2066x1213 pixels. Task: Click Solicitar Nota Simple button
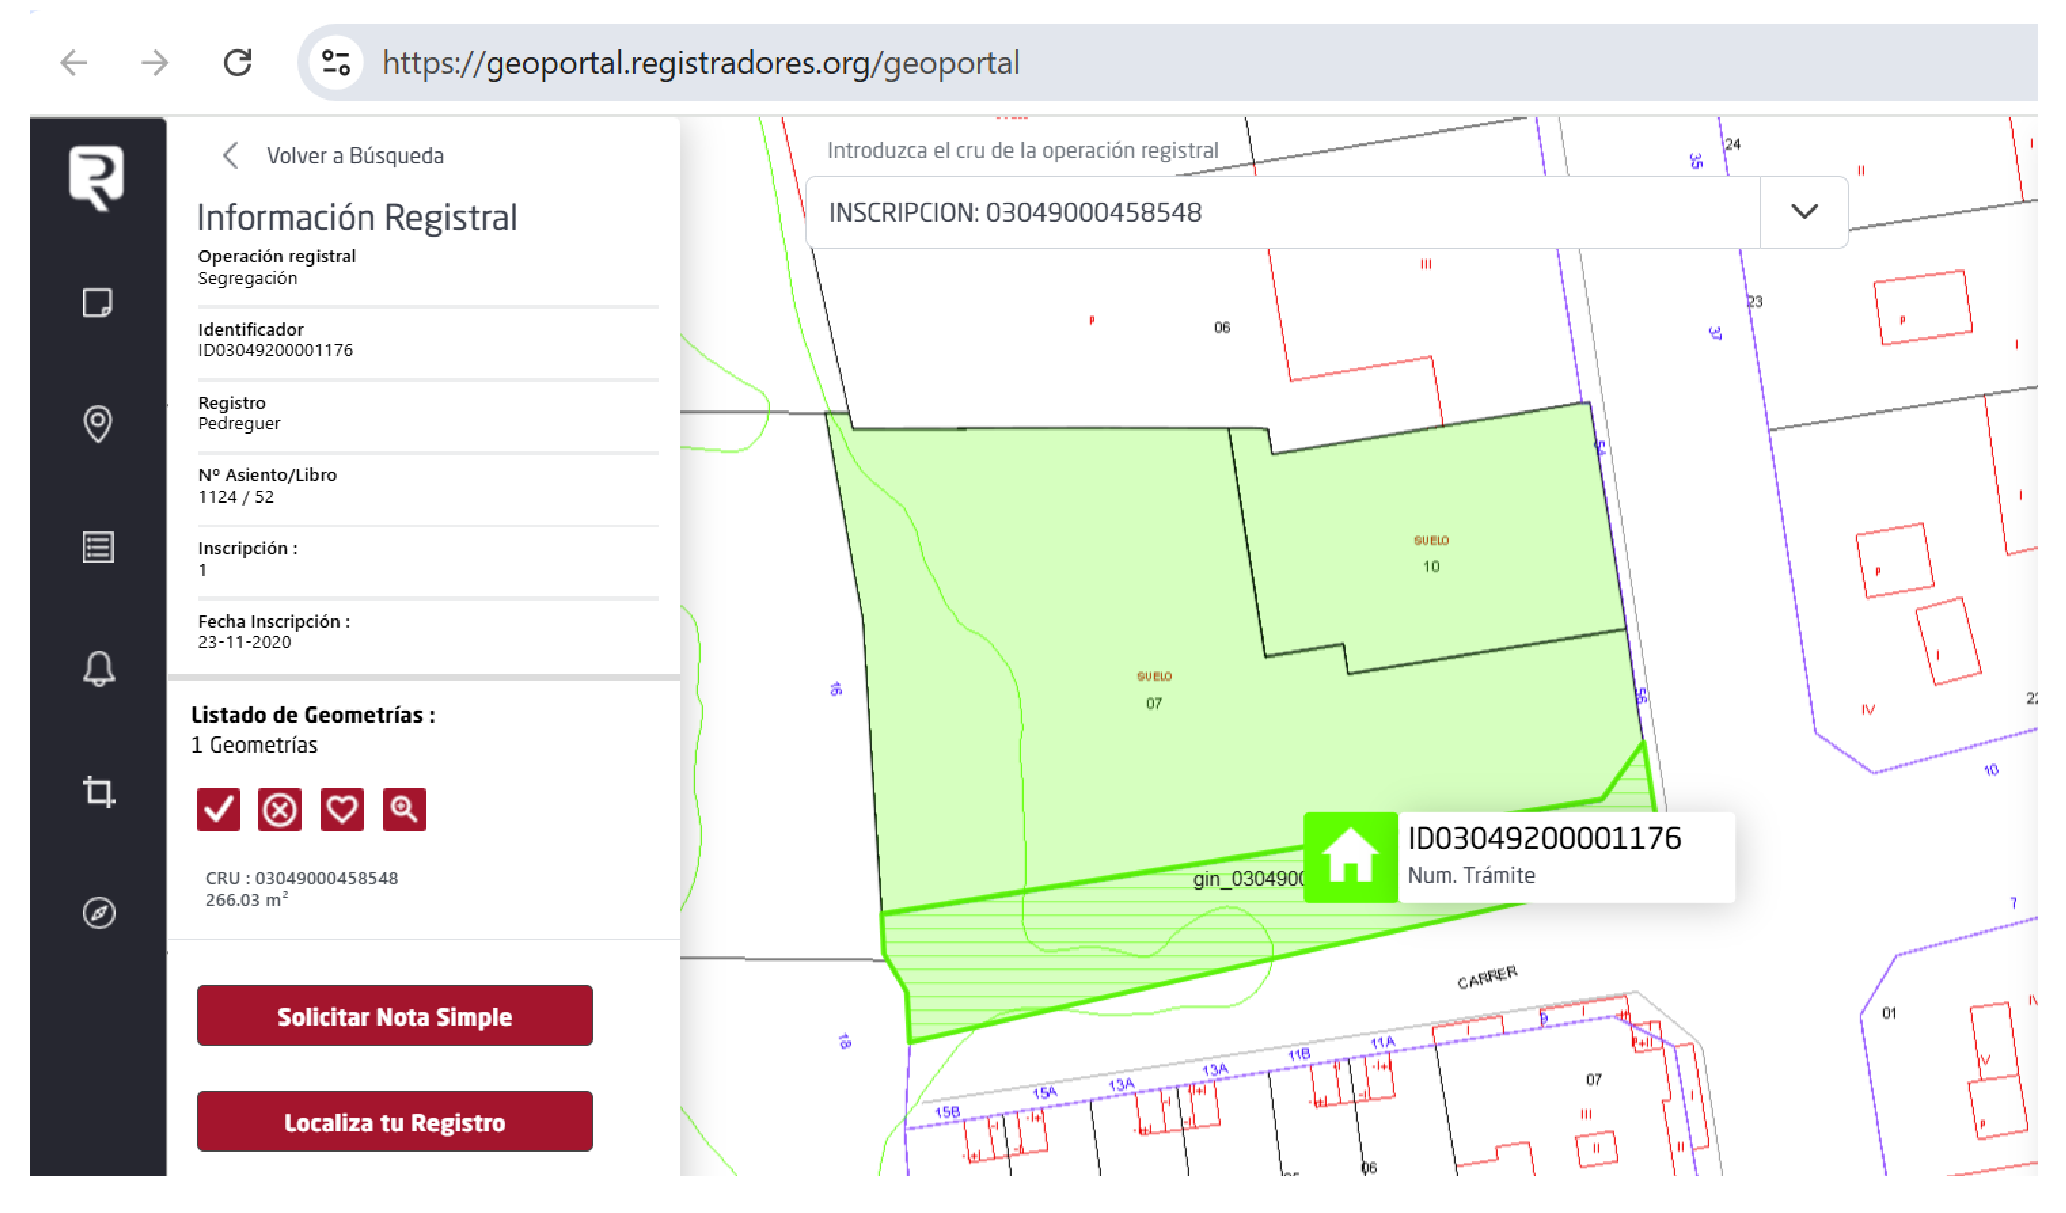(x=394, y=1016)
